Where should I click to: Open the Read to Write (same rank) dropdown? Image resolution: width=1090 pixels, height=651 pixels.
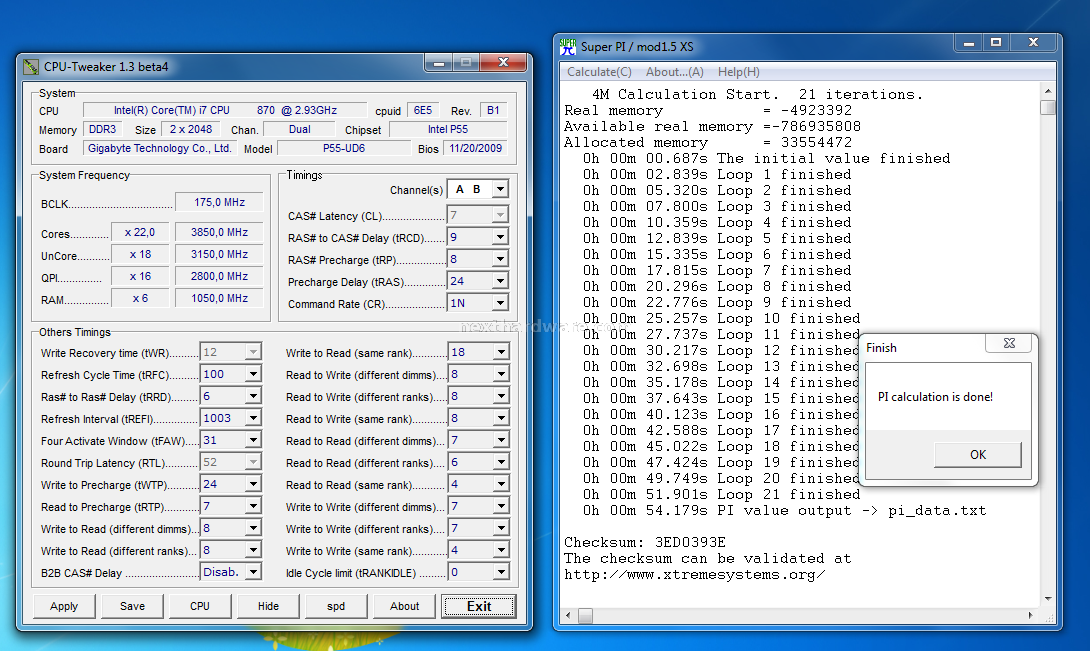pos(501,418)
